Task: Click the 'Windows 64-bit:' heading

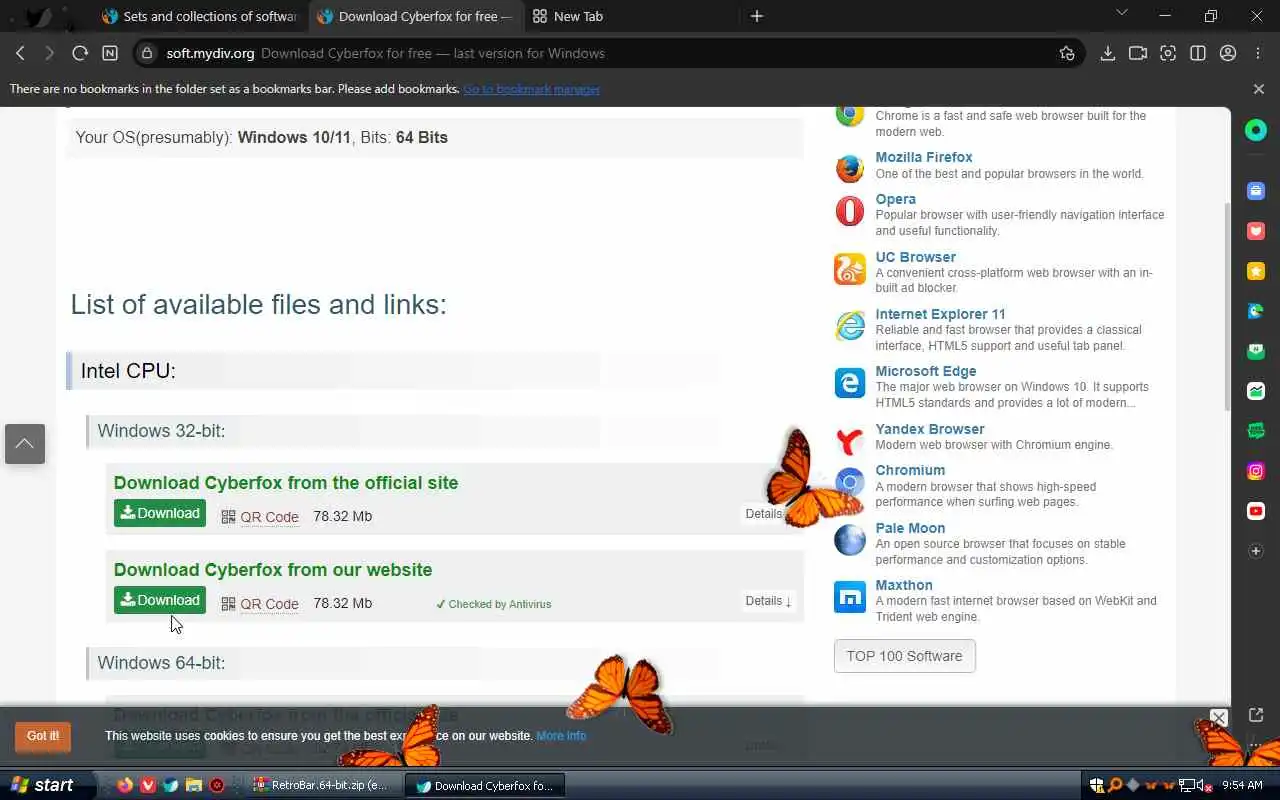Action: click(161, 662)
